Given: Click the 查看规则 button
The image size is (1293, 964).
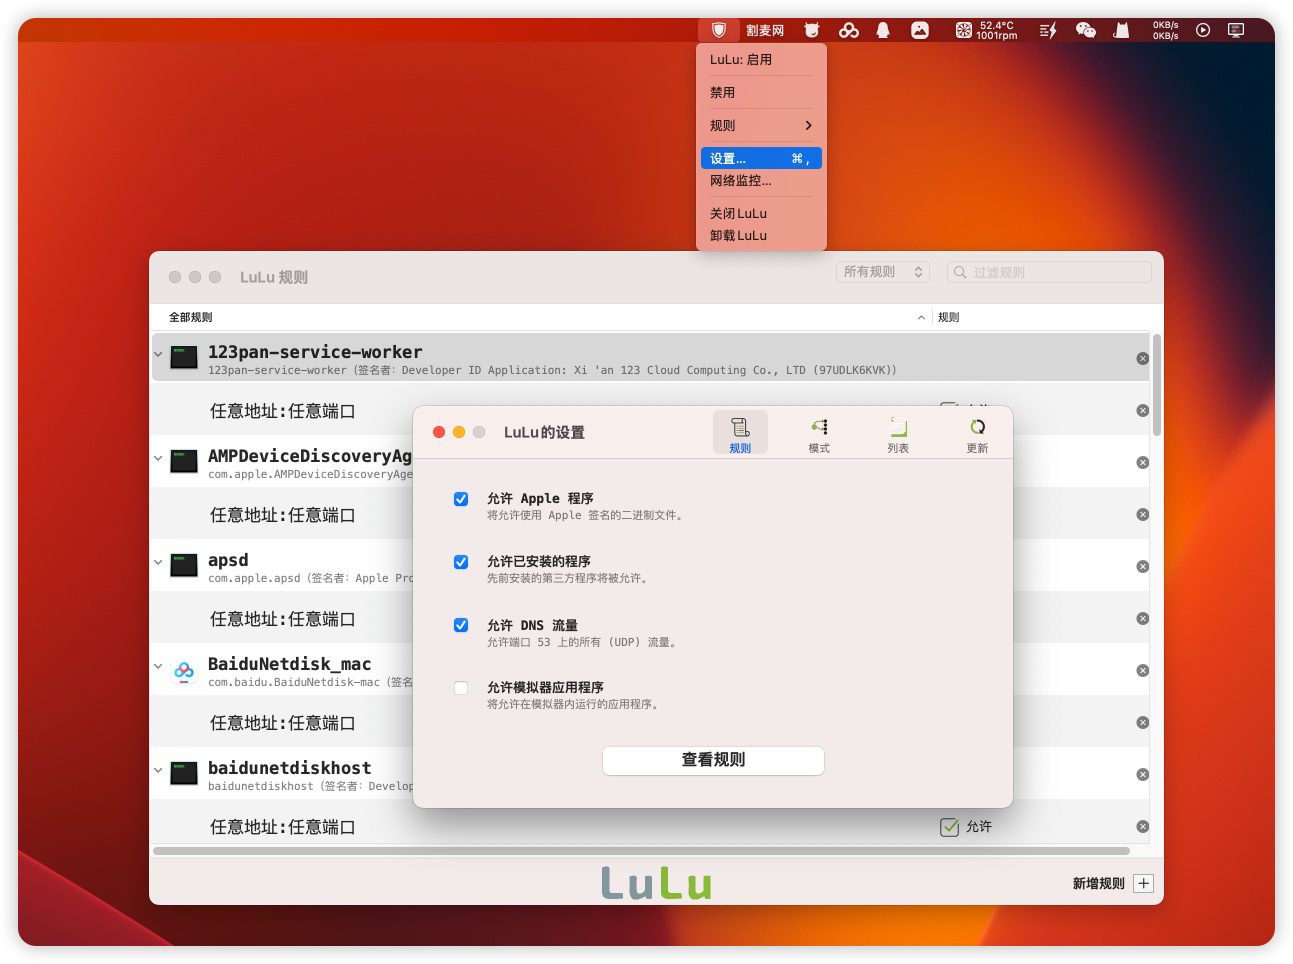Looking at the screenshot, I should tap(713, 760).
